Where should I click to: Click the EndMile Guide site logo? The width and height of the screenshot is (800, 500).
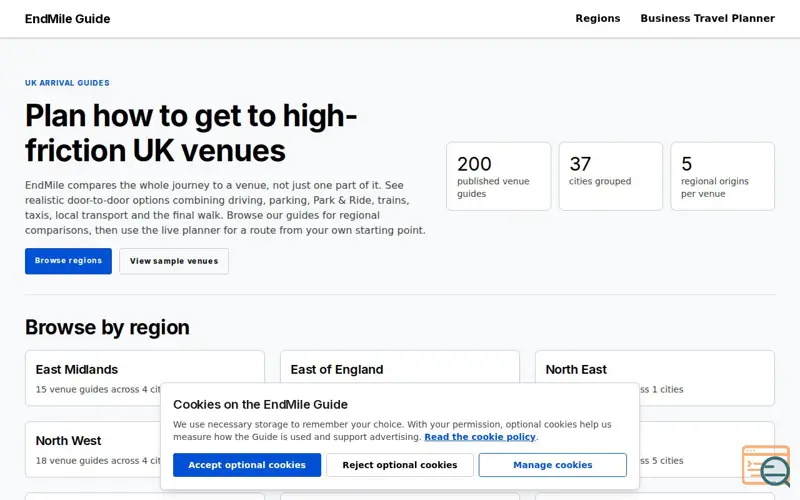pyautogui.click(x=67, y=19)
